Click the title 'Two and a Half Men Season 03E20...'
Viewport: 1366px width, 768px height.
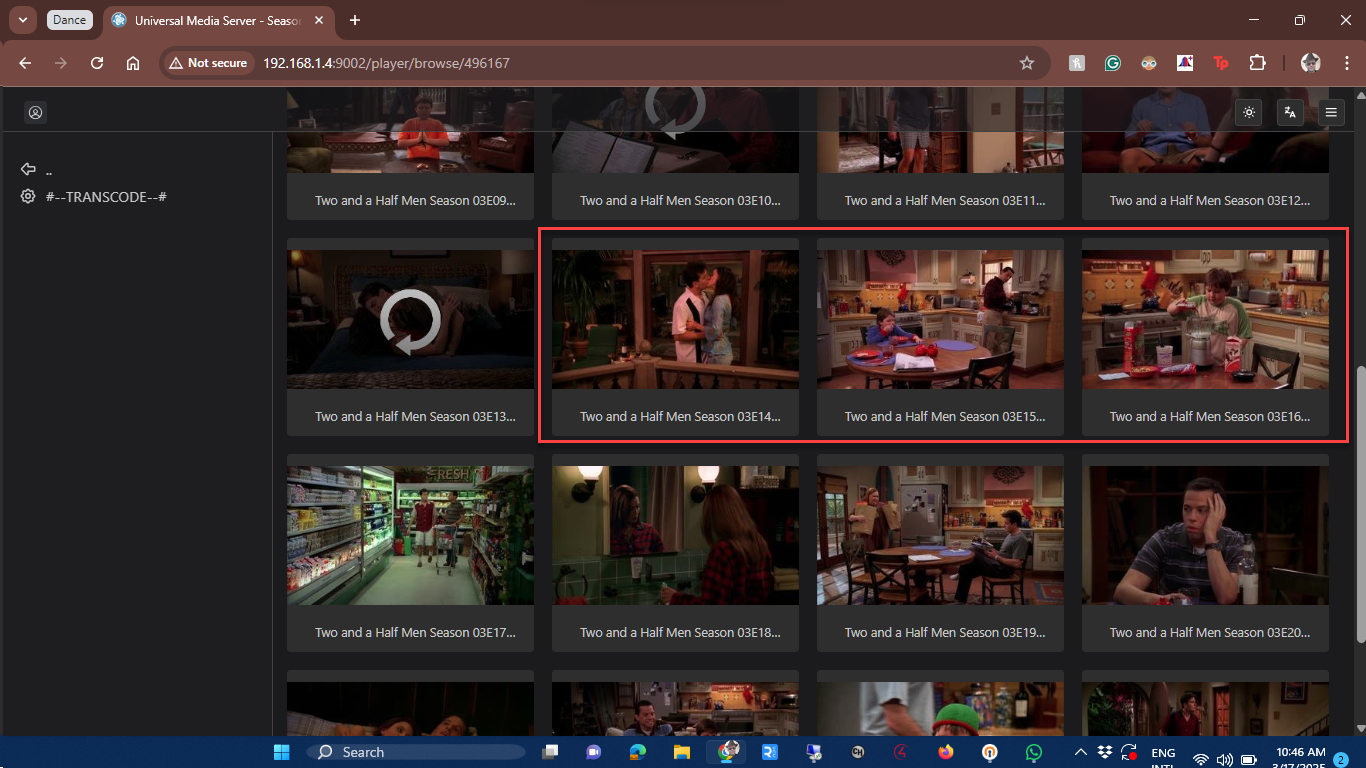(1210, 632)
